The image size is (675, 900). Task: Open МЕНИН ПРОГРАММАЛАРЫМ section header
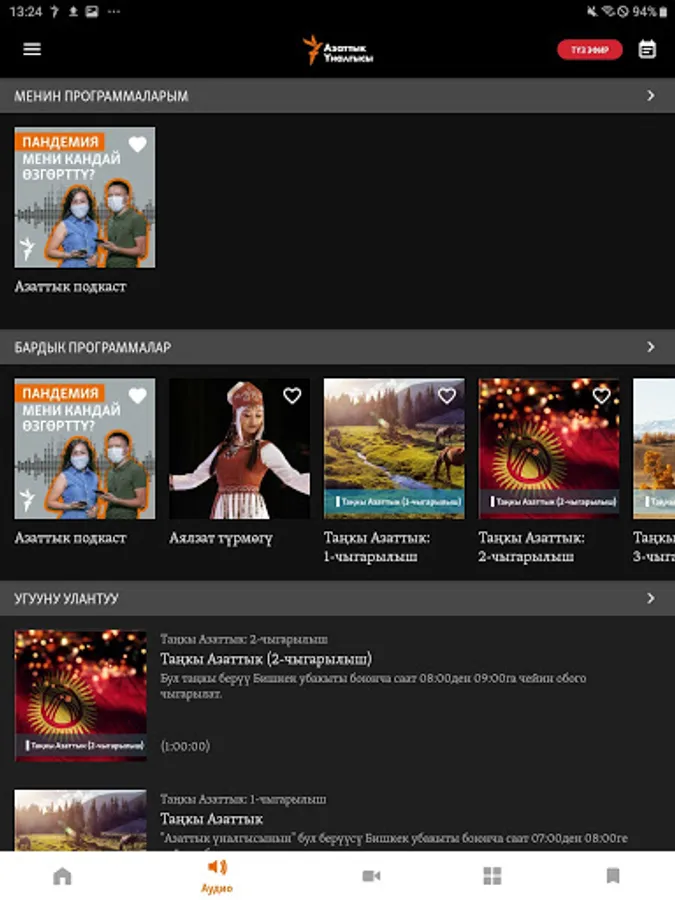tap(338, 96)
